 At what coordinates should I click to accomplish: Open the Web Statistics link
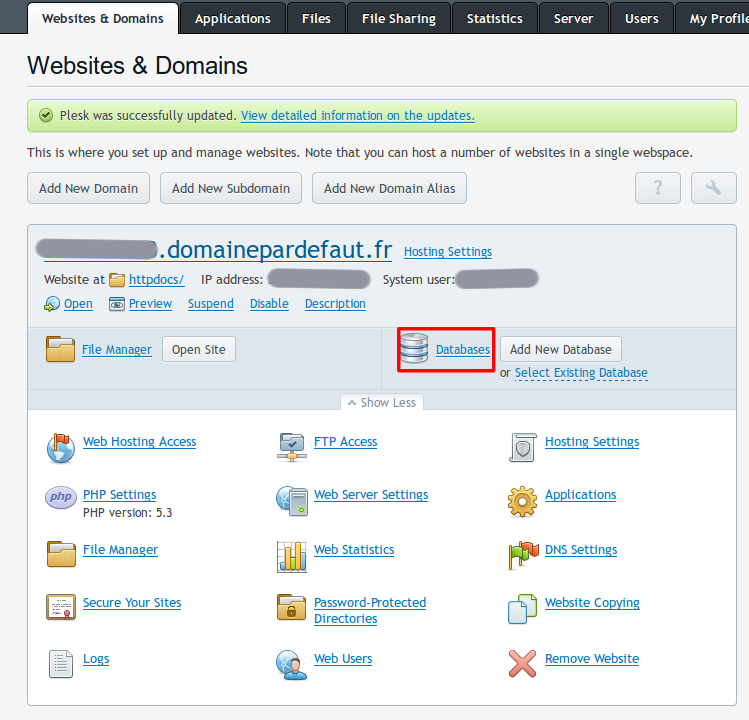point(354,549)
